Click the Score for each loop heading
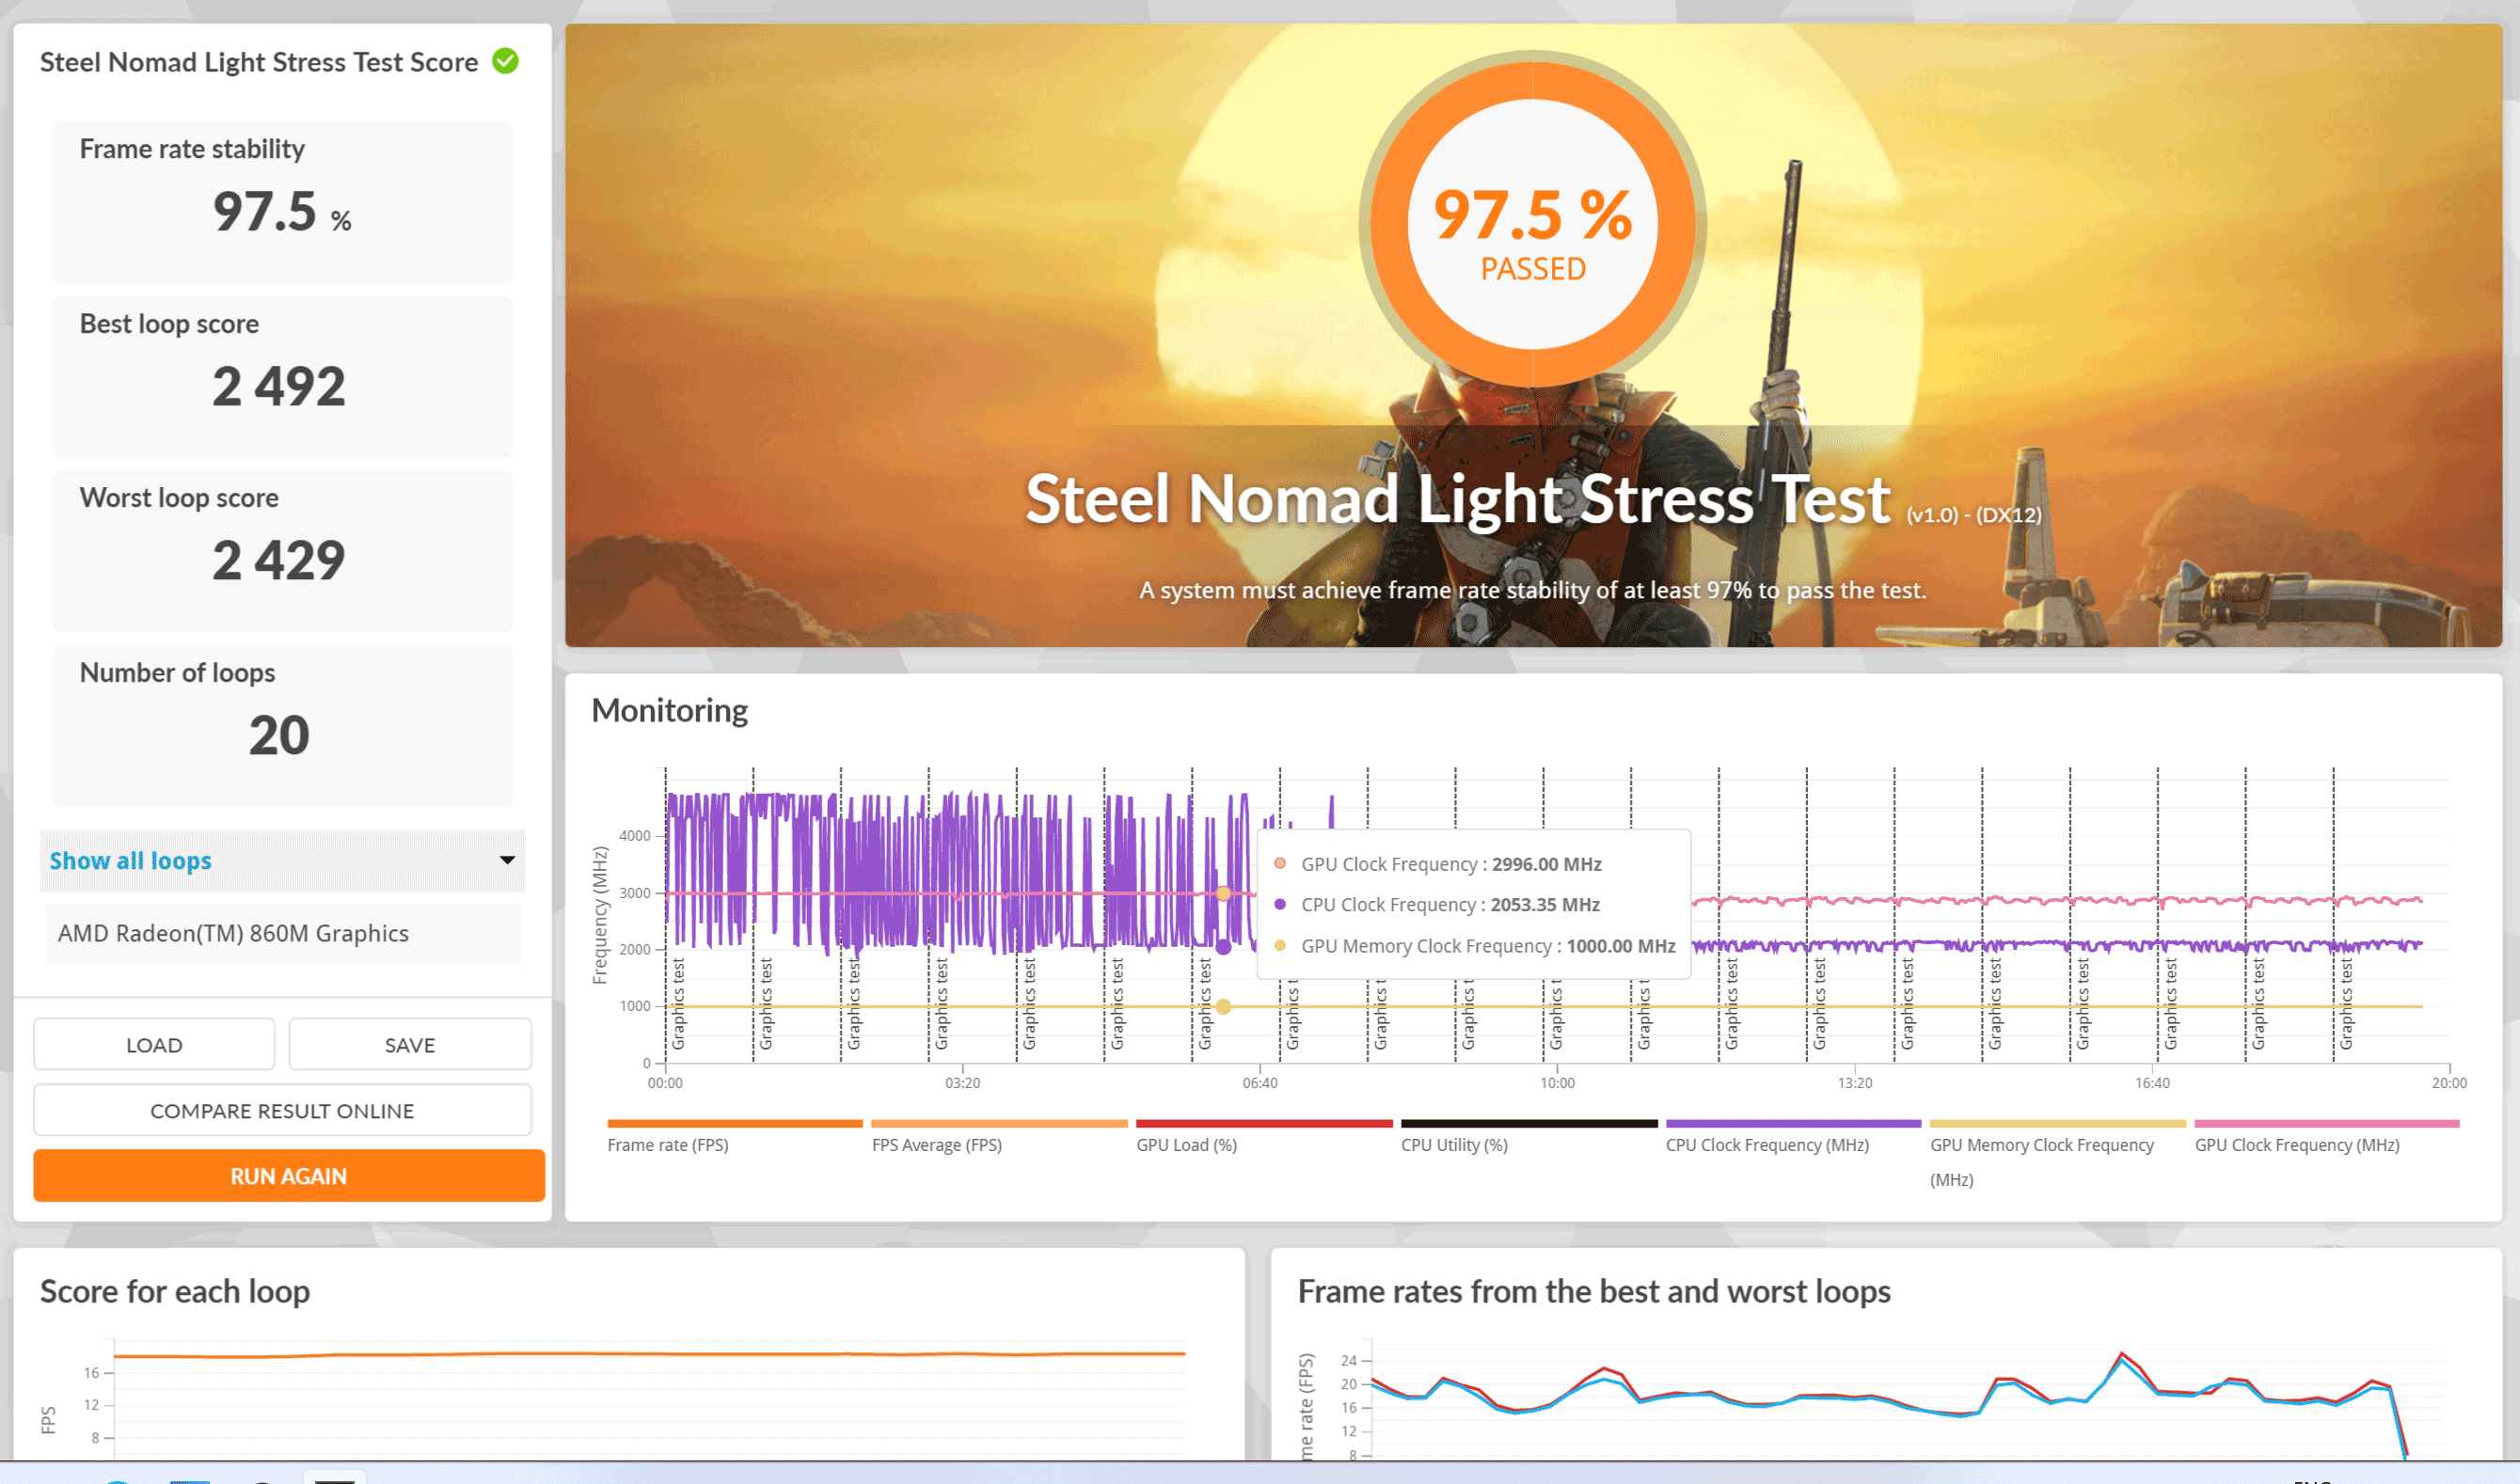Screen dimensions: 2520x1484 pyautogui.click(x=175, y=1291)
